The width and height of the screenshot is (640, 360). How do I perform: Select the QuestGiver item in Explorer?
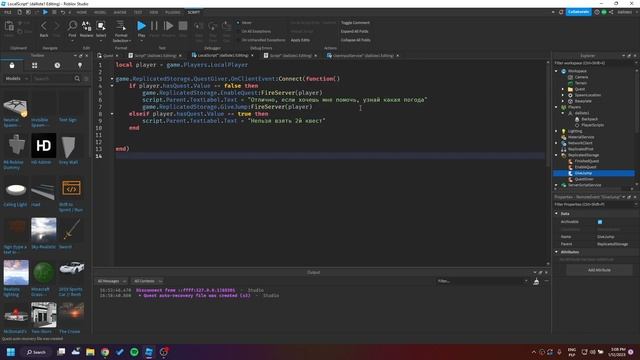coord(584,179)
